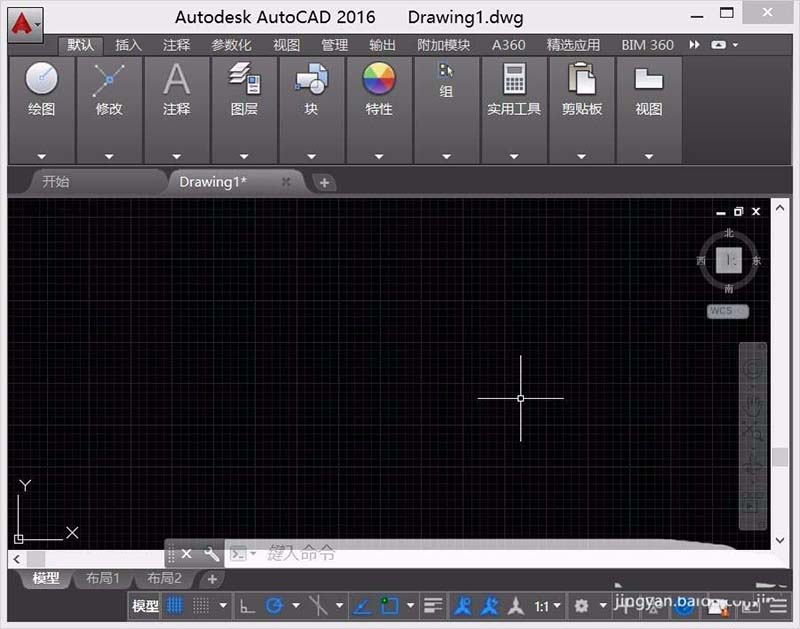Click the 块 (Block) panel icon
Image resolution: width=800 pixels, height=629 pixels.
[x=311, y=79]
